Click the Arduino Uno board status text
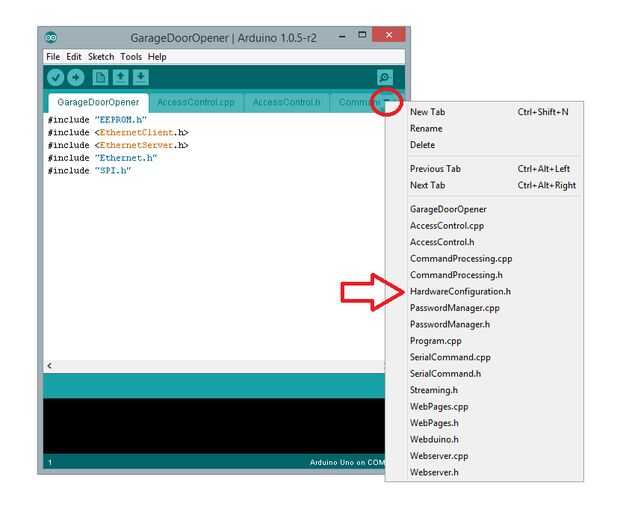Viewport: 620px width, 512px height. point(347,462)
